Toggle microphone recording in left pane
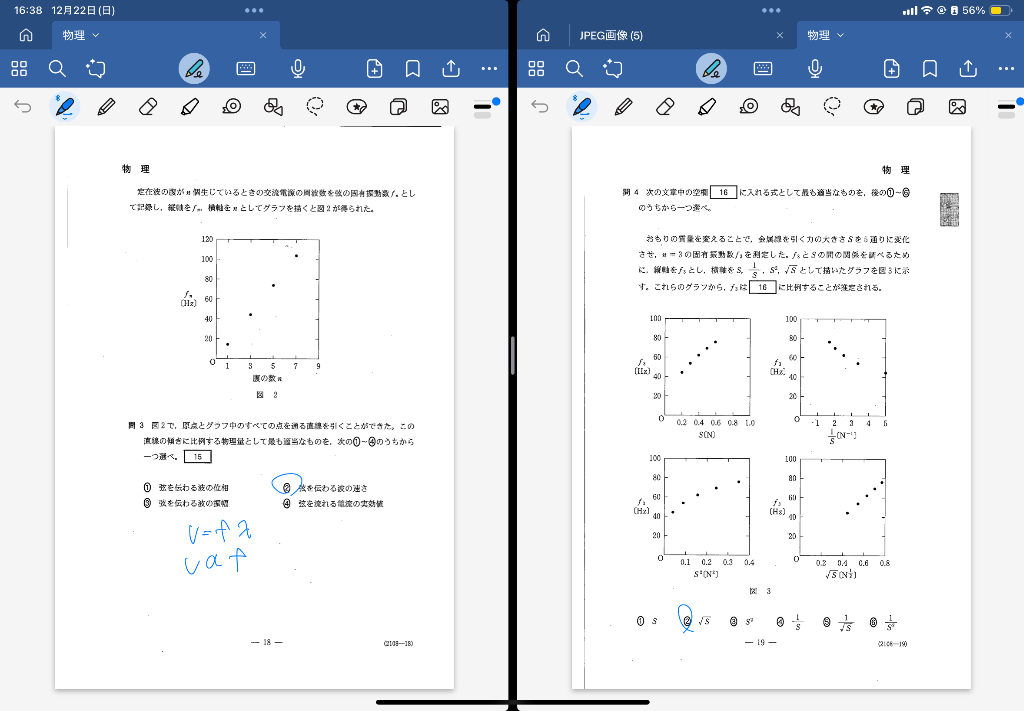Viewport: 1024px width, 711px height. click(x=298, y=68)
